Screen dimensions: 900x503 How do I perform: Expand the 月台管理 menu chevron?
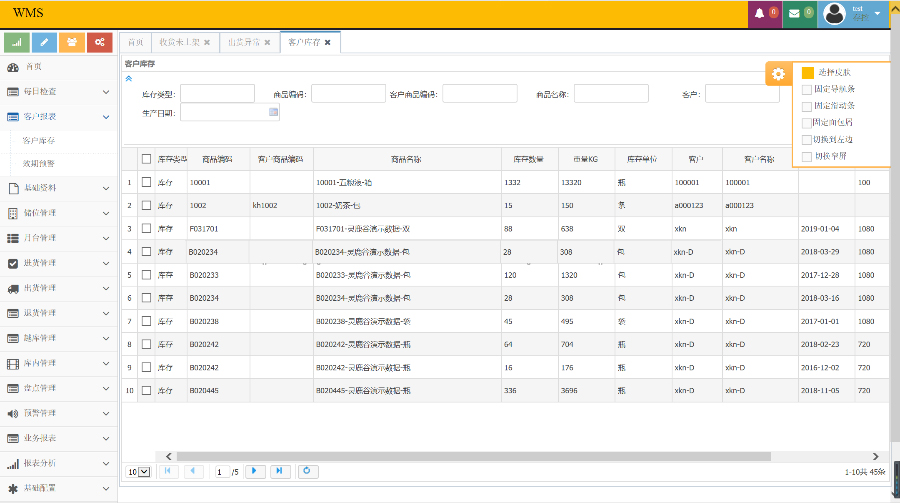106,238
